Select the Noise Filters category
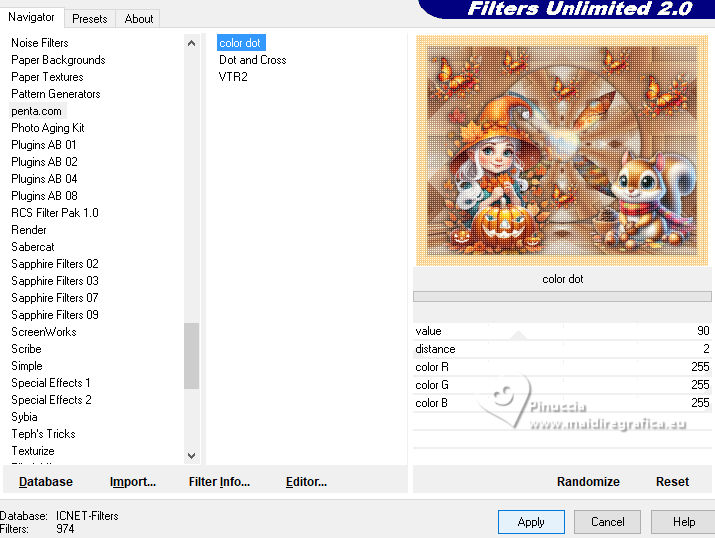The image size is (715, 538). [x=40, y=43]
